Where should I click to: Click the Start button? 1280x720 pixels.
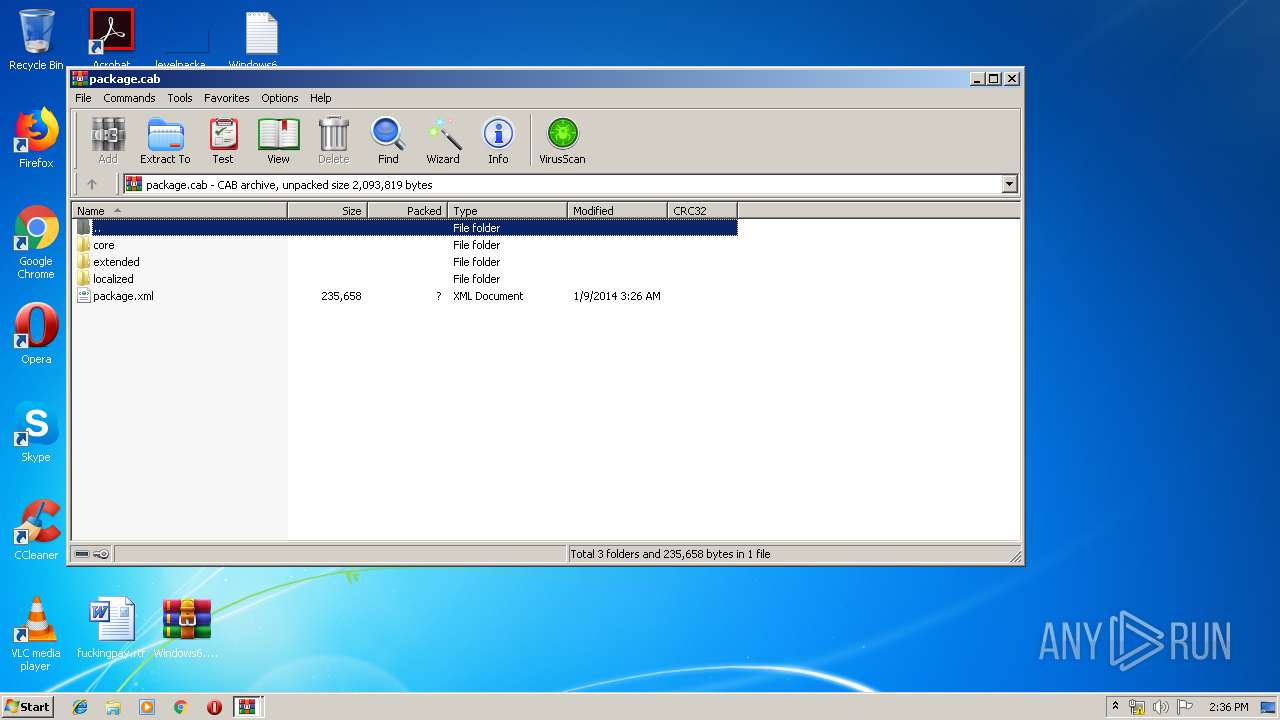[27, 706]
